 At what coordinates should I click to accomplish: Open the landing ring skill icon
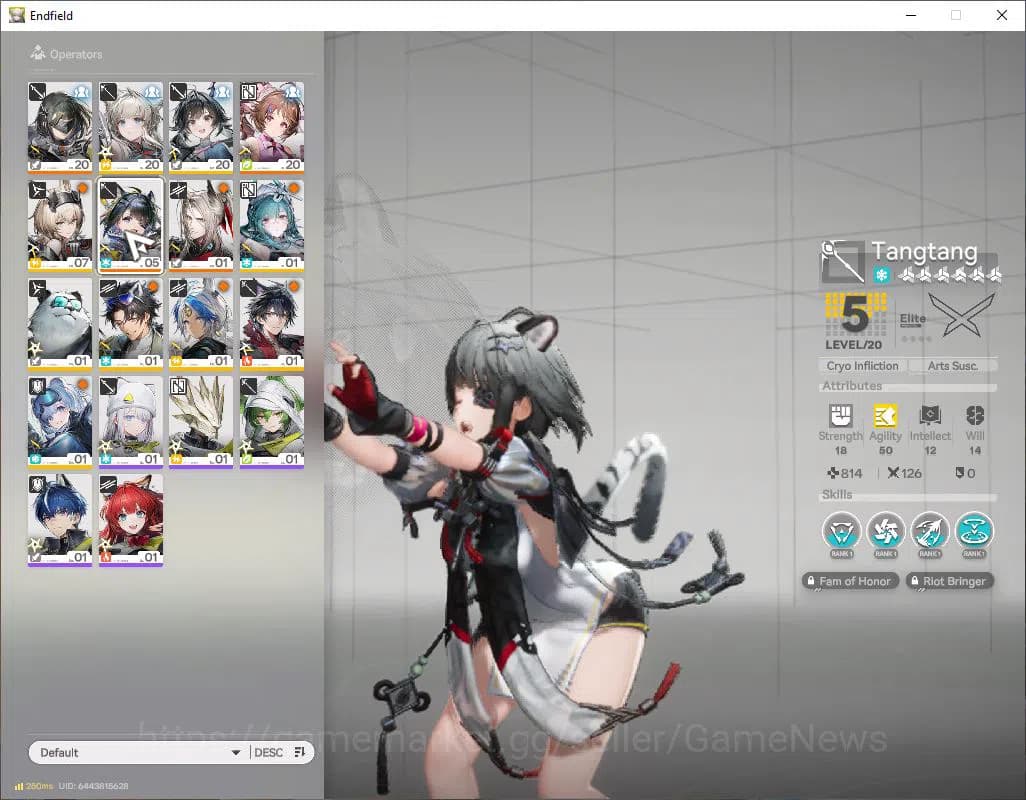pos(974,530)
